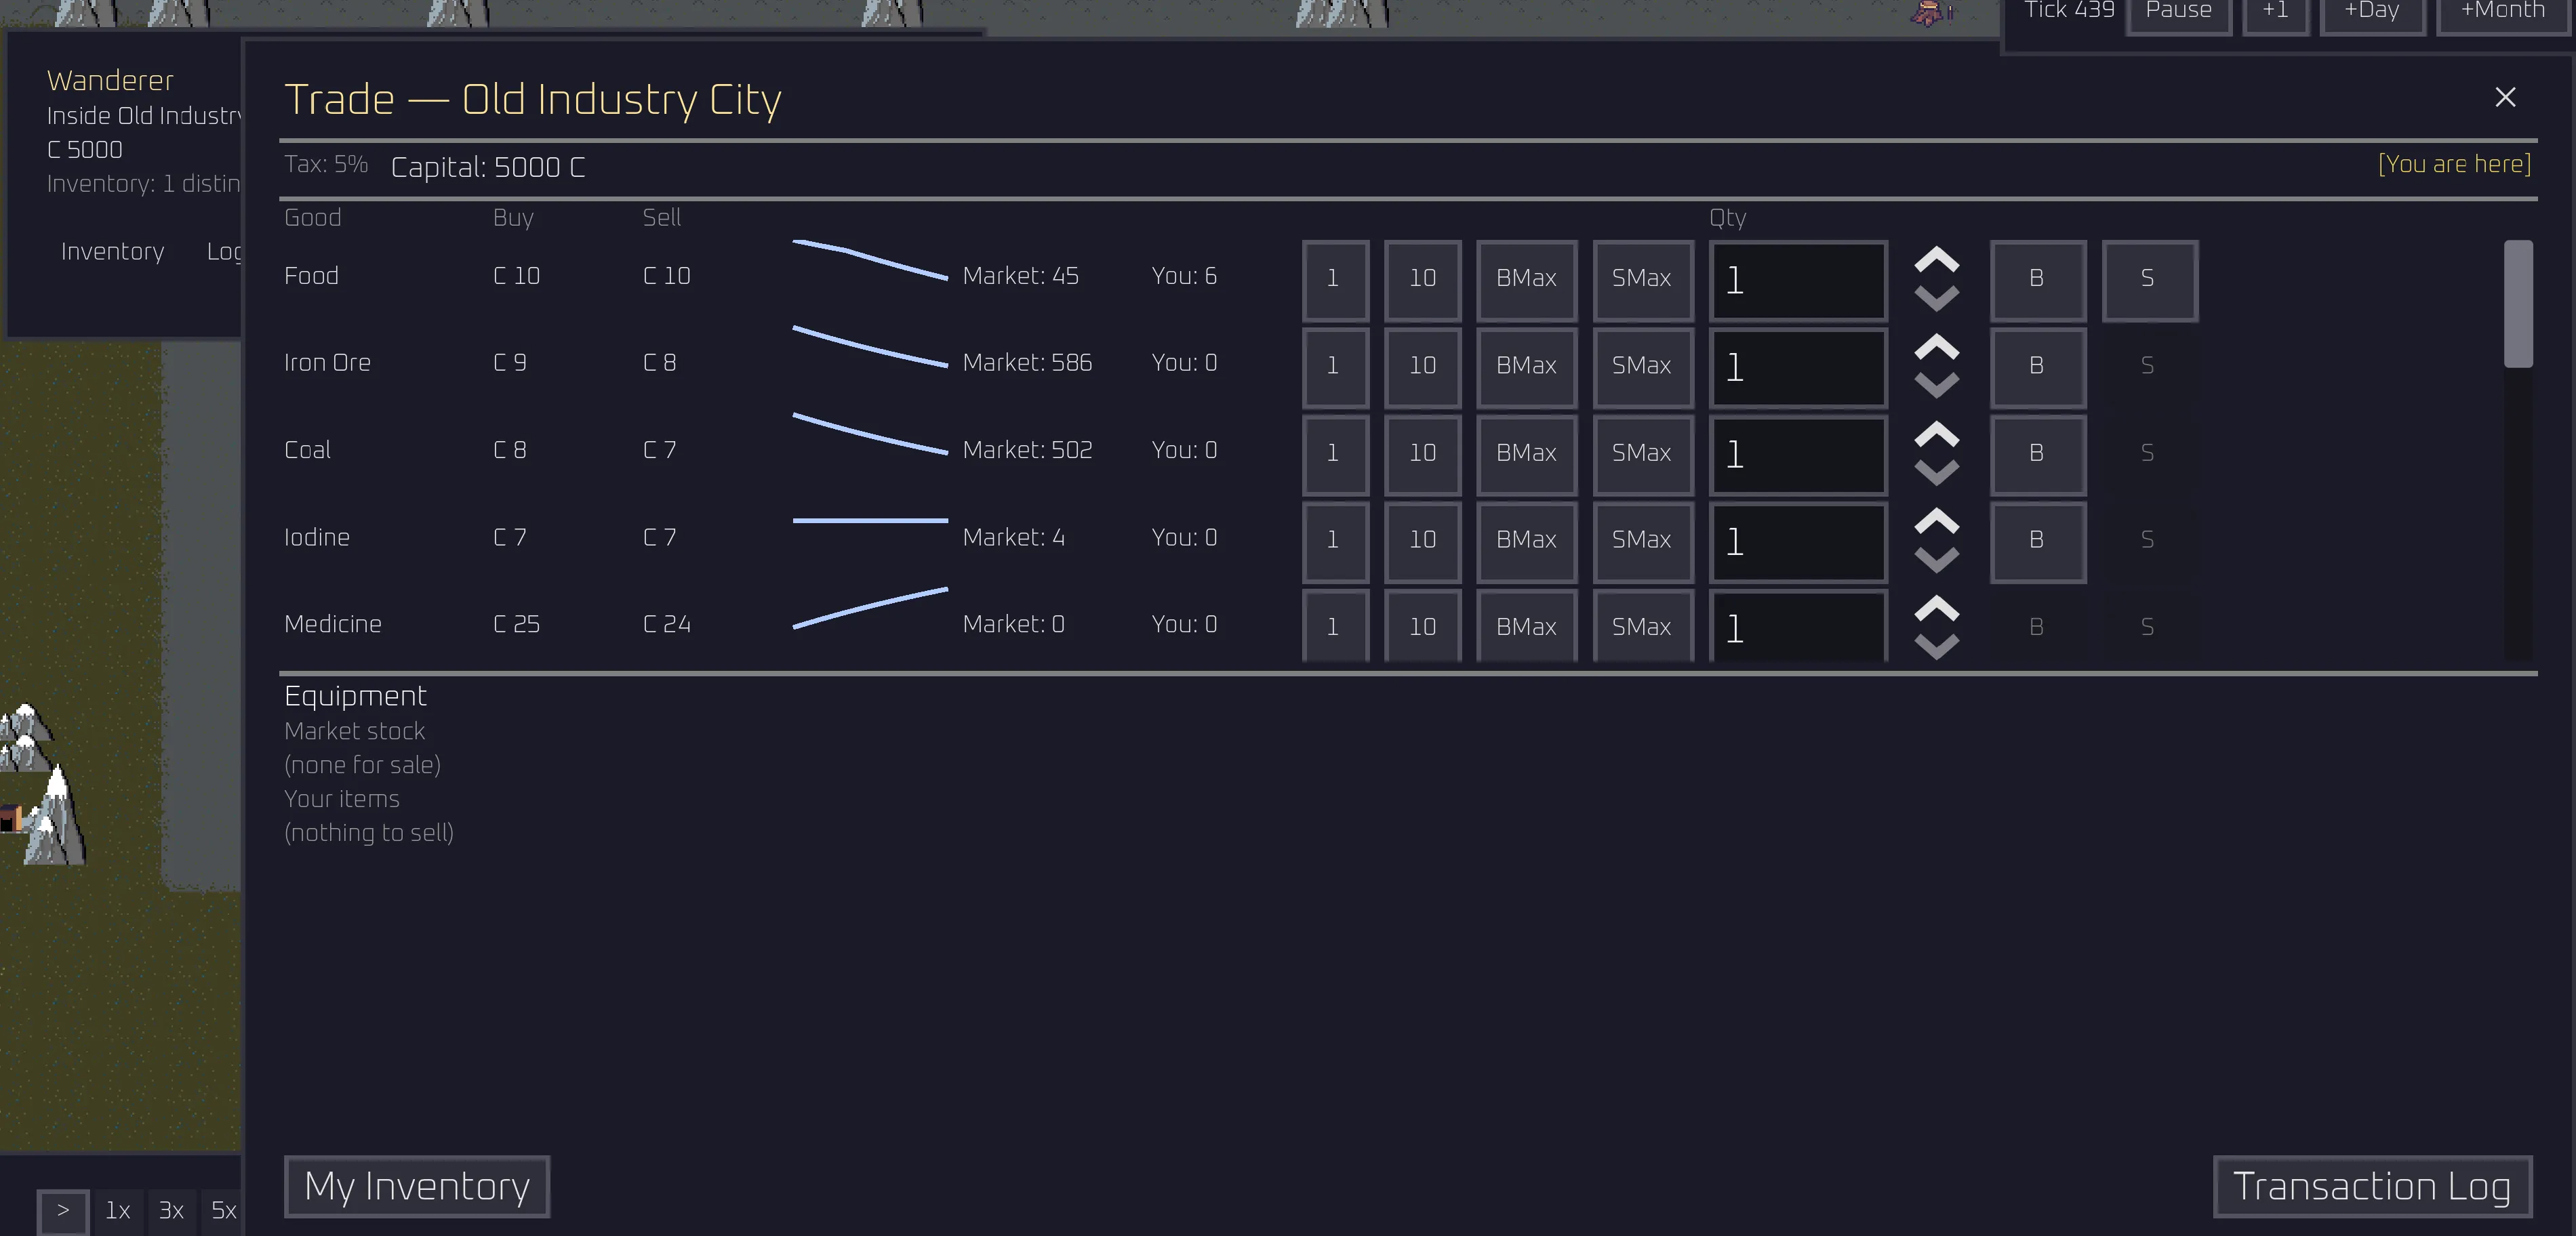Click the play arrow speed control
The height and width of the screenshot is (1236, 2576).
click(63, 1211)
